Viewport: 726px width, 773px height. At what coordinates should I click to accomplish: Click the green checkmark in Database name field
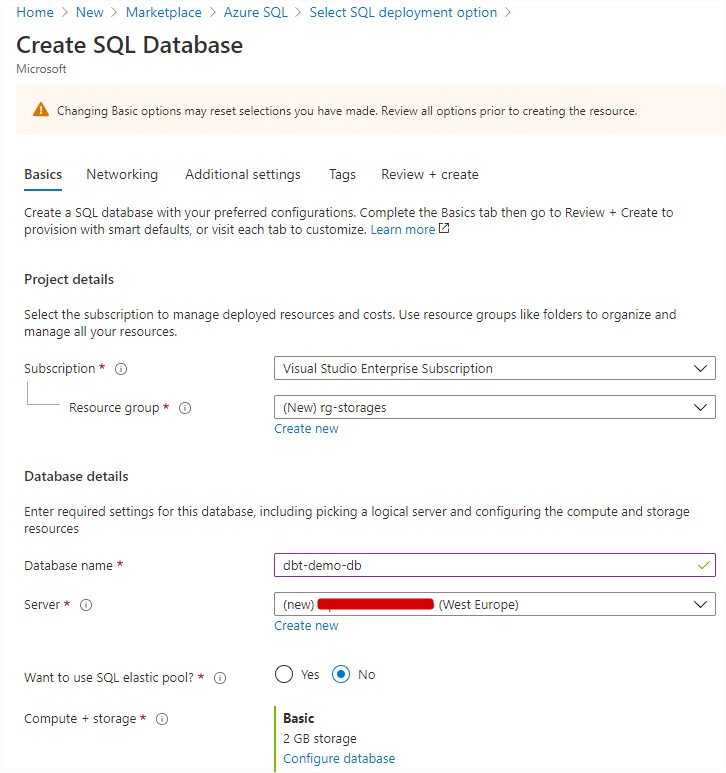[x=704, y=565]
